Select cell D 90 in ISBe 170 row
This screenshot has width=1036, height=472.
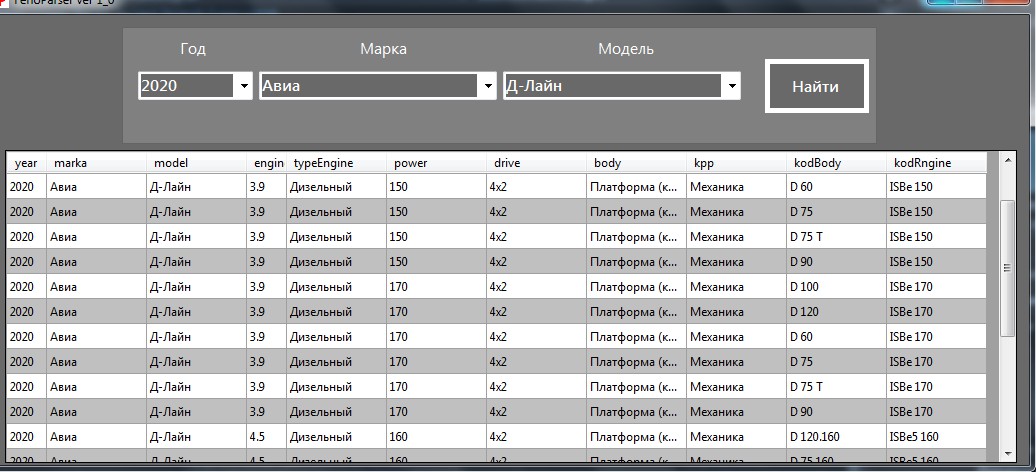pos(836,412)
